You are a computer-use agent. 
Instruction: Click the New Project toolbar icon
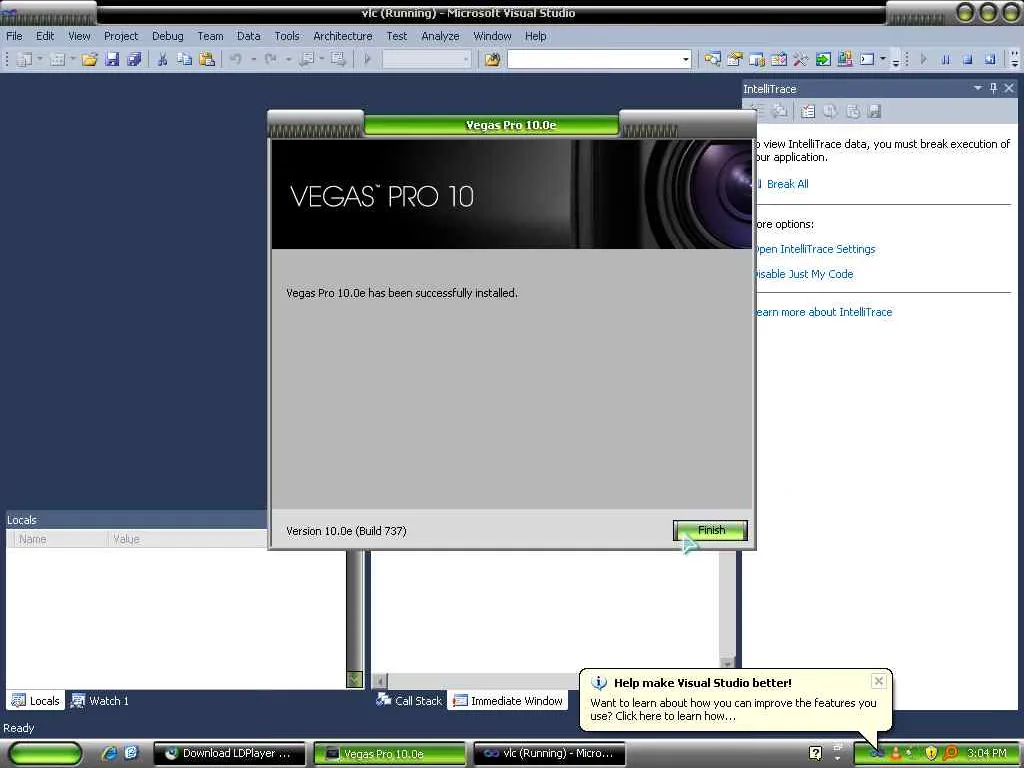click(x=24, y=59)
